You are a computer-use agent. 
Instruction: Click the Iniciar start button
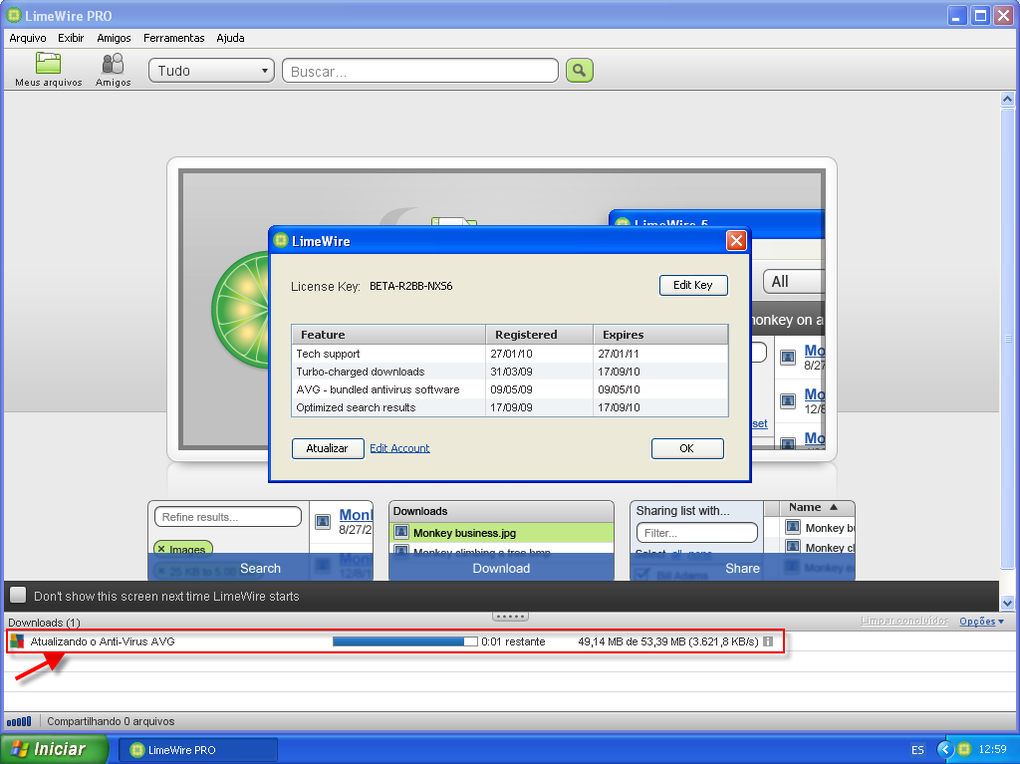pyautogui.click(x=55, y=749)
